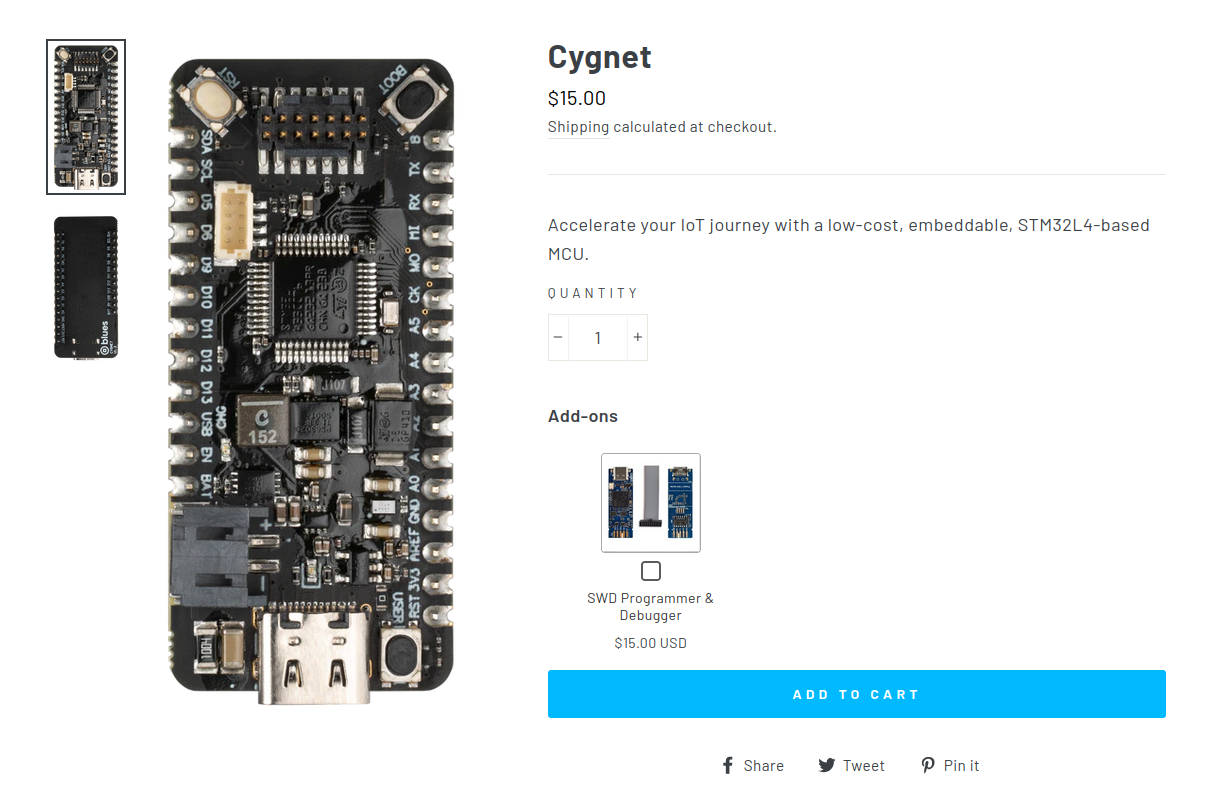Click the Pinterest Pin it icon

[x=928, y=765]
